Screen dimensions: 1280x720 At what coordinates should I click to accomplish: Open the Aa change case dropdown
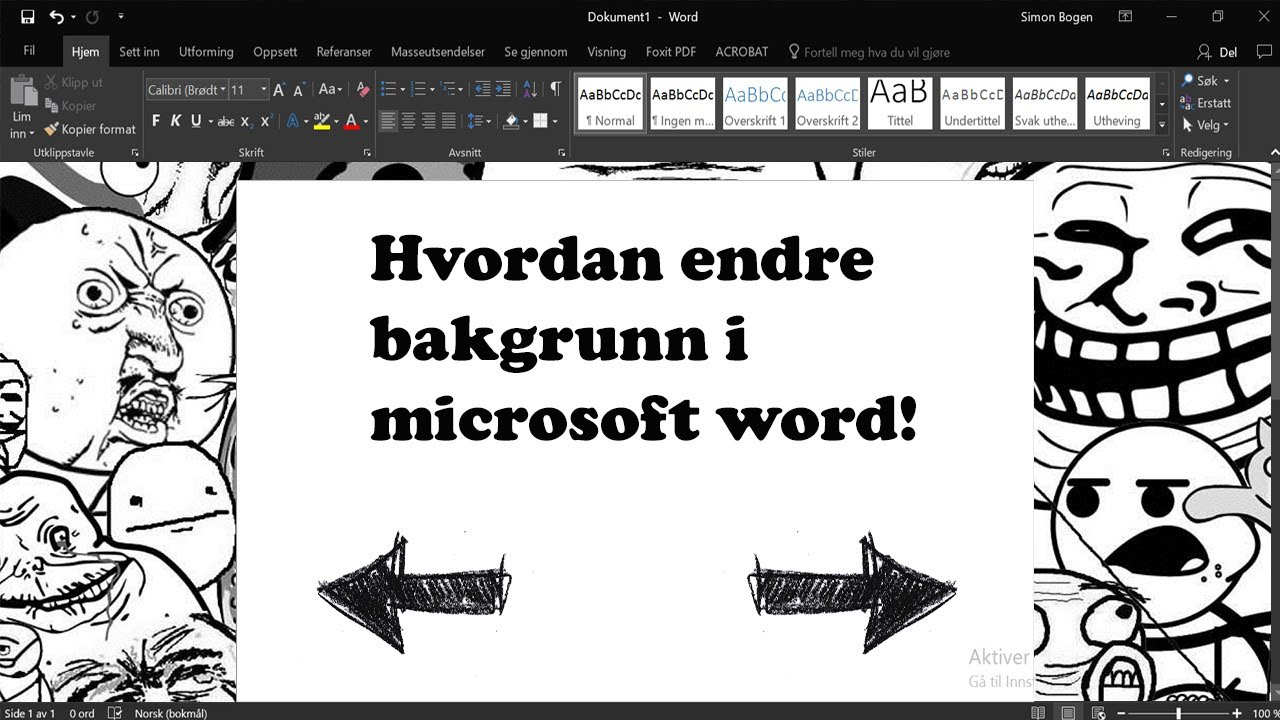coord(330,90)
